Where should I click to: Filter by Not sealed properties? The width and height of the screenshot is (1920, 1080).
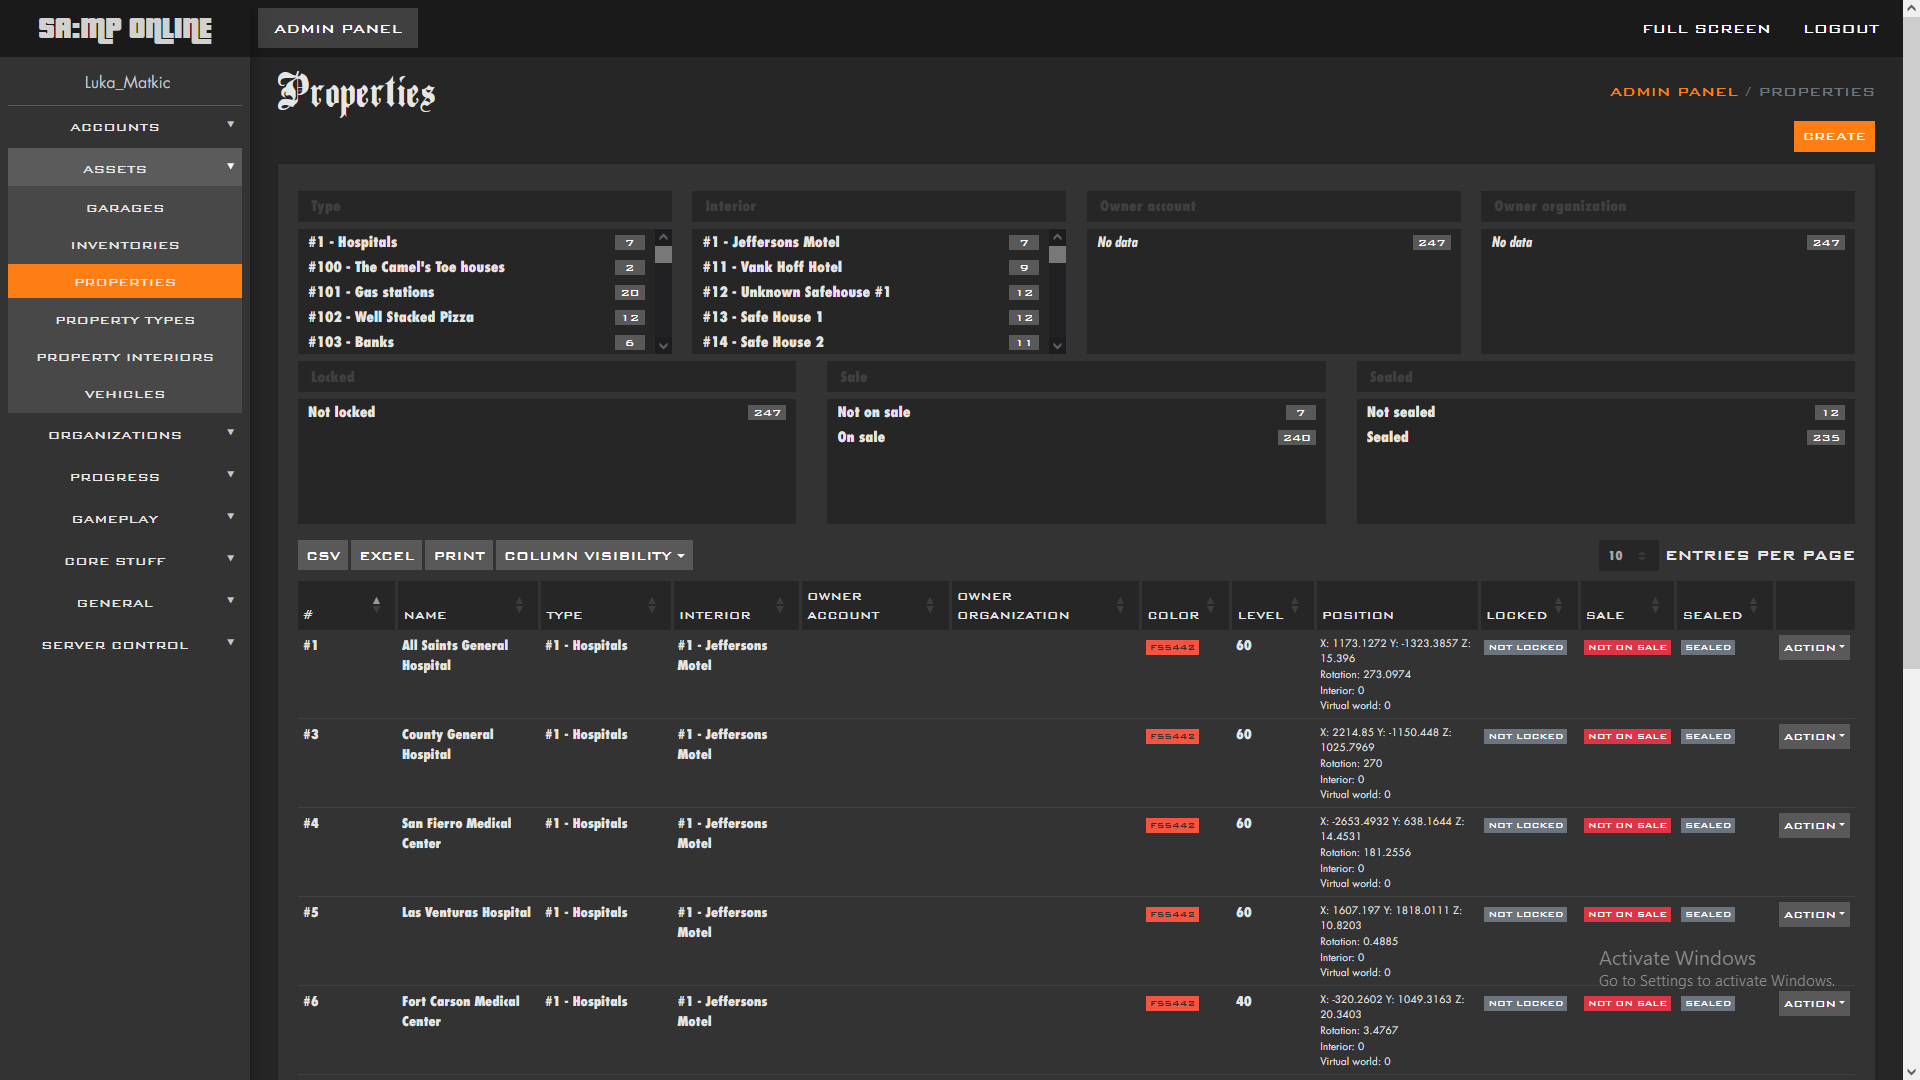(x=1400, y=412)
